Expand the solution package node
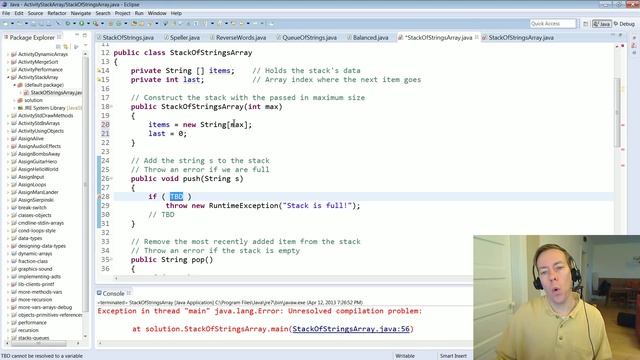640x360 pixels. pyautogui.click(x=15, y=100)
